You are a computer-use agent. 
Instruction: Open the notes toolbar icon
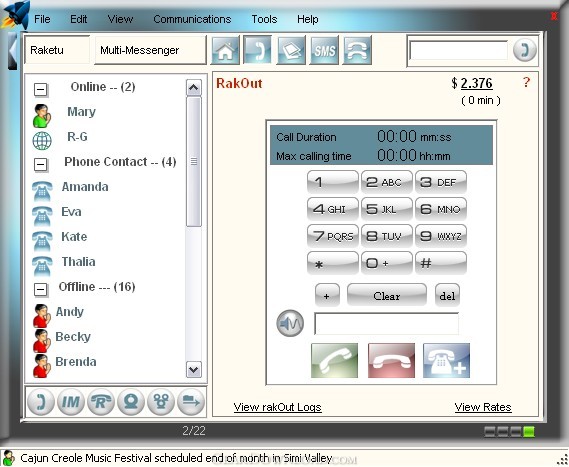point(291,50)
